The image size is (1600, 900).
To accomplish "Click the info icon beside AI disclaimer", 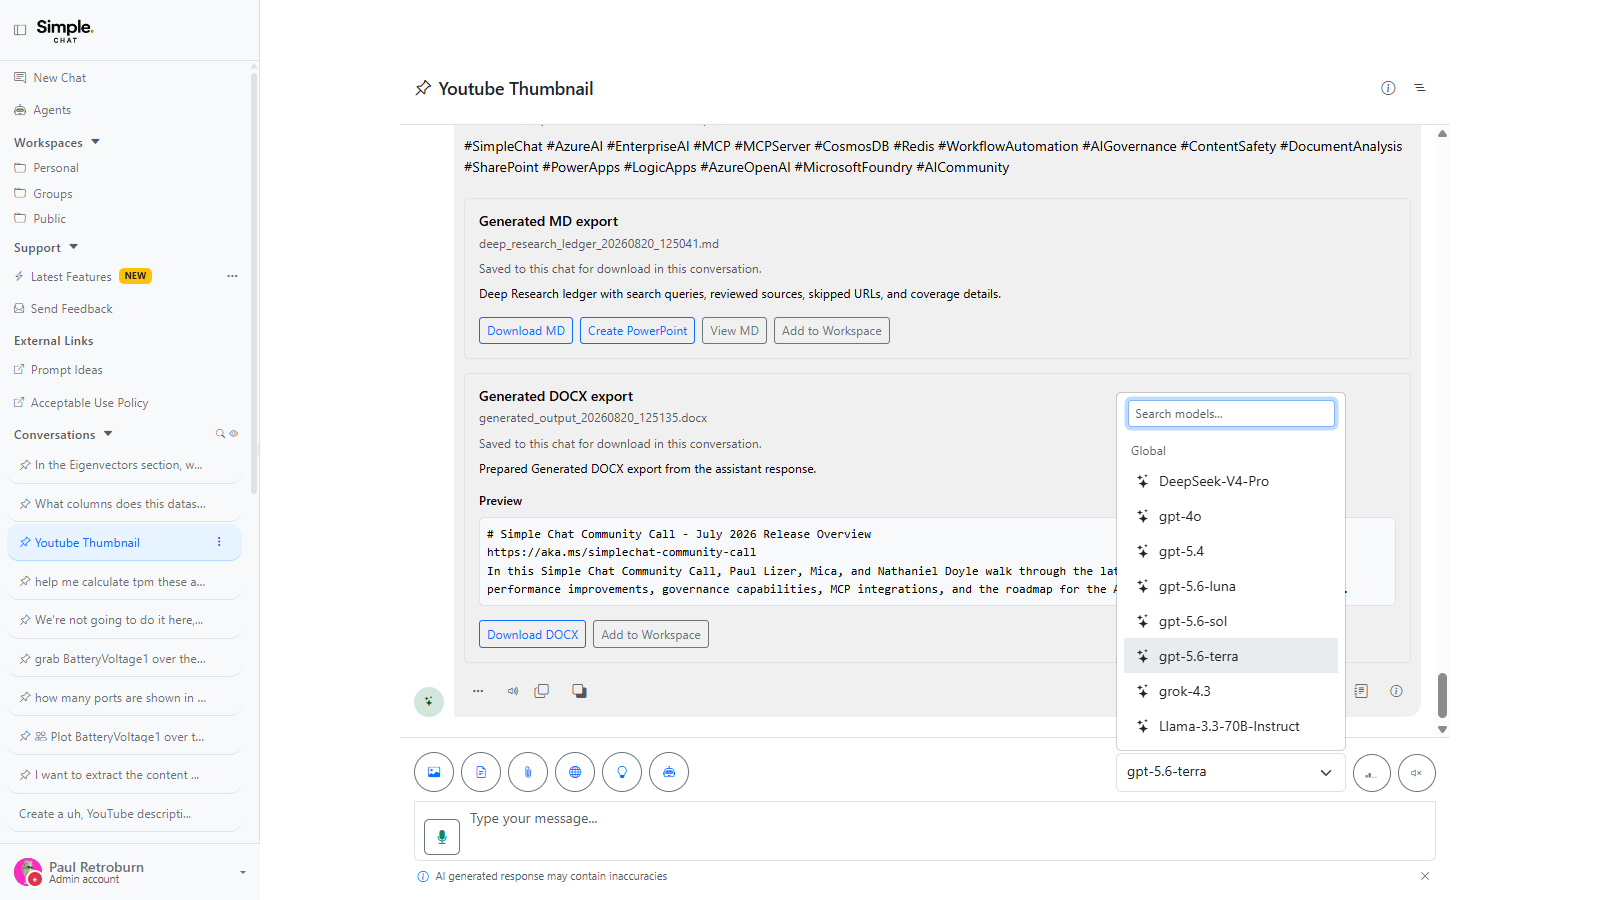I will point(423,876).
